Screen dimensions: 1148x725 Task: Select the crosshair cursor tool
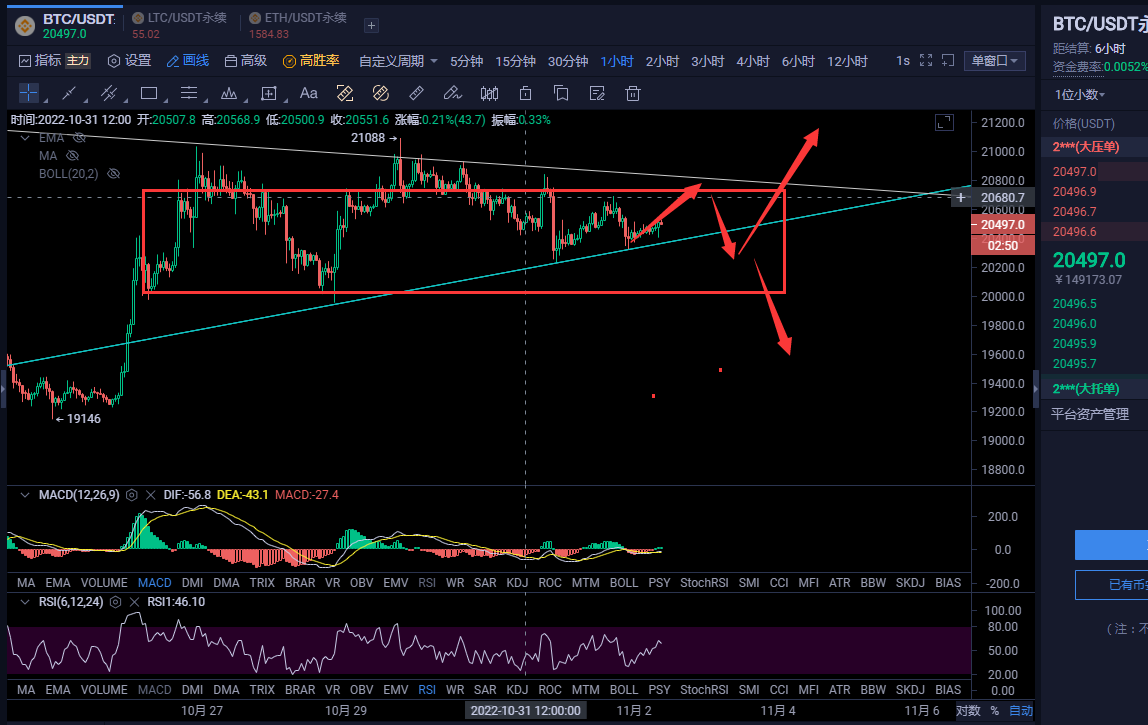(29, 93)
